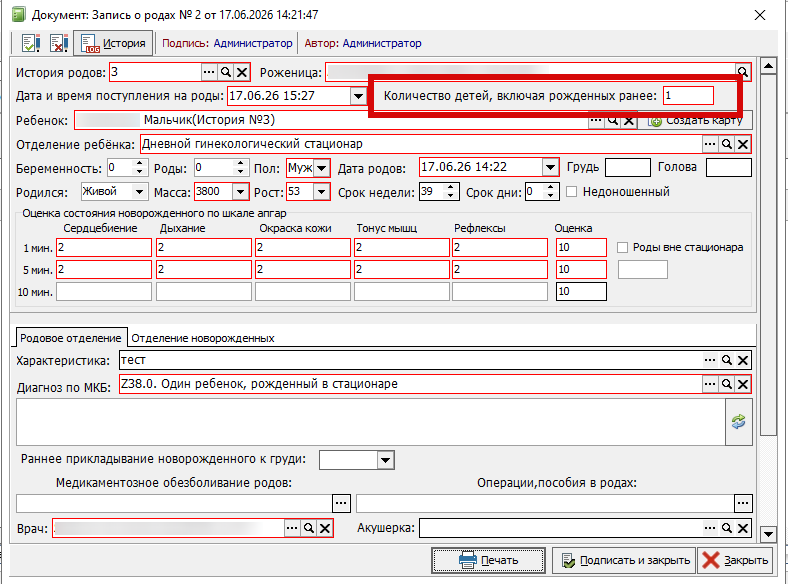This screenshot has height=584, width=788.
Task: Open ellipsis lookup for Отделение ребёнка
Action: coord(710,145)
